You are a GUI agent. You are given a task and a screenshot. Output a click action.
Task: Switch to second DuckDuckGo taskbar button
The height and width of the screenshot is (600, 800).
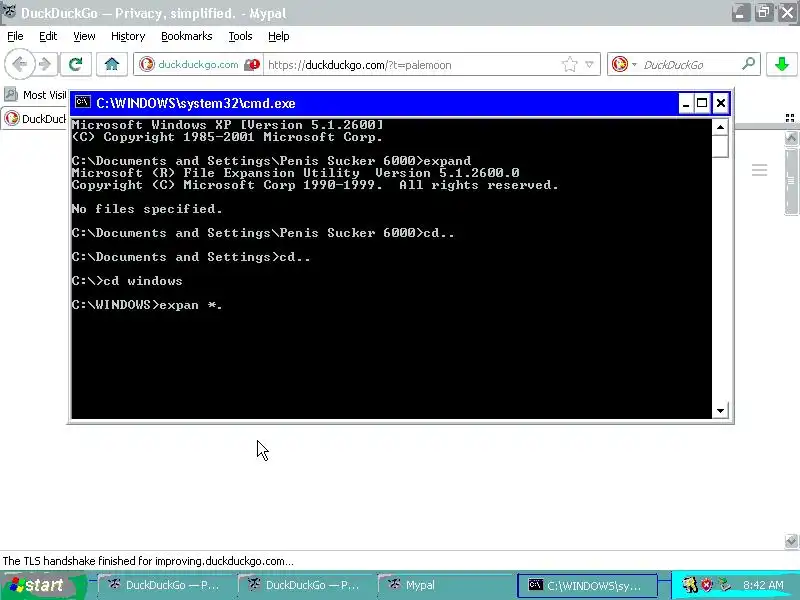(305, 585)
